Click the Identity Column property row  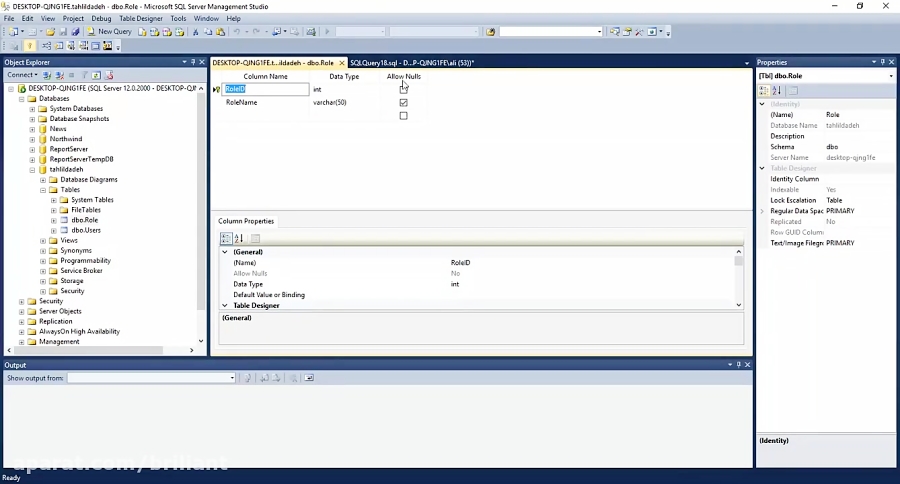825,179
